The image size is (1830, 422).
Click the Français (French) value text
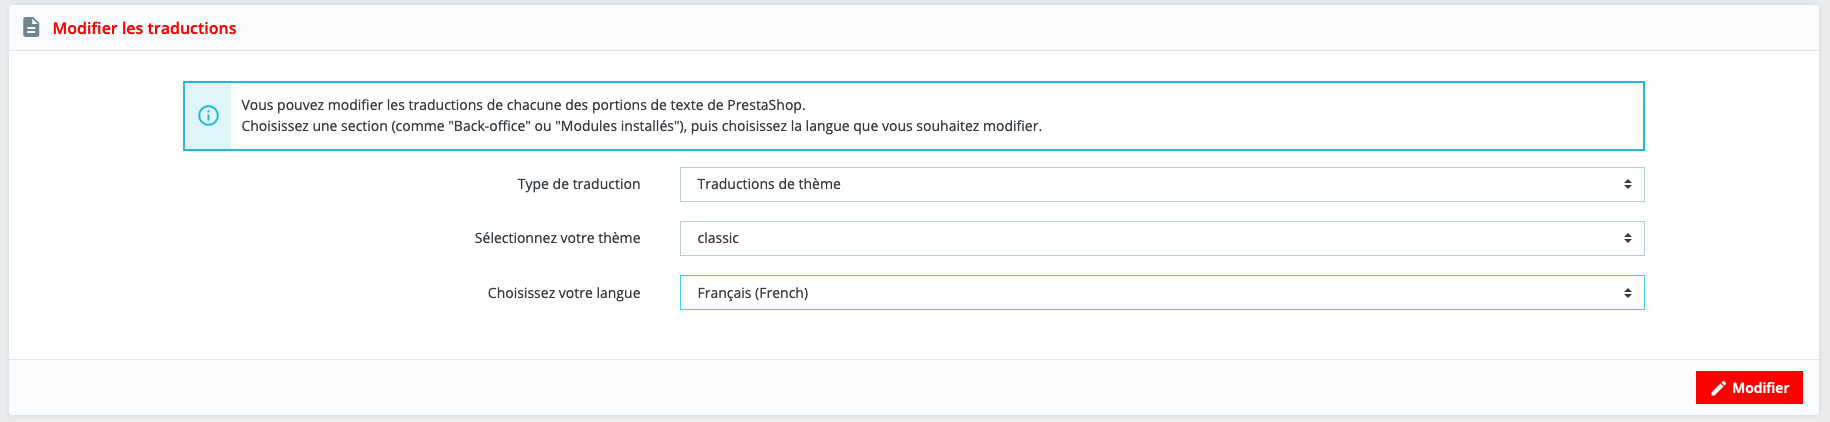[752, 293]
